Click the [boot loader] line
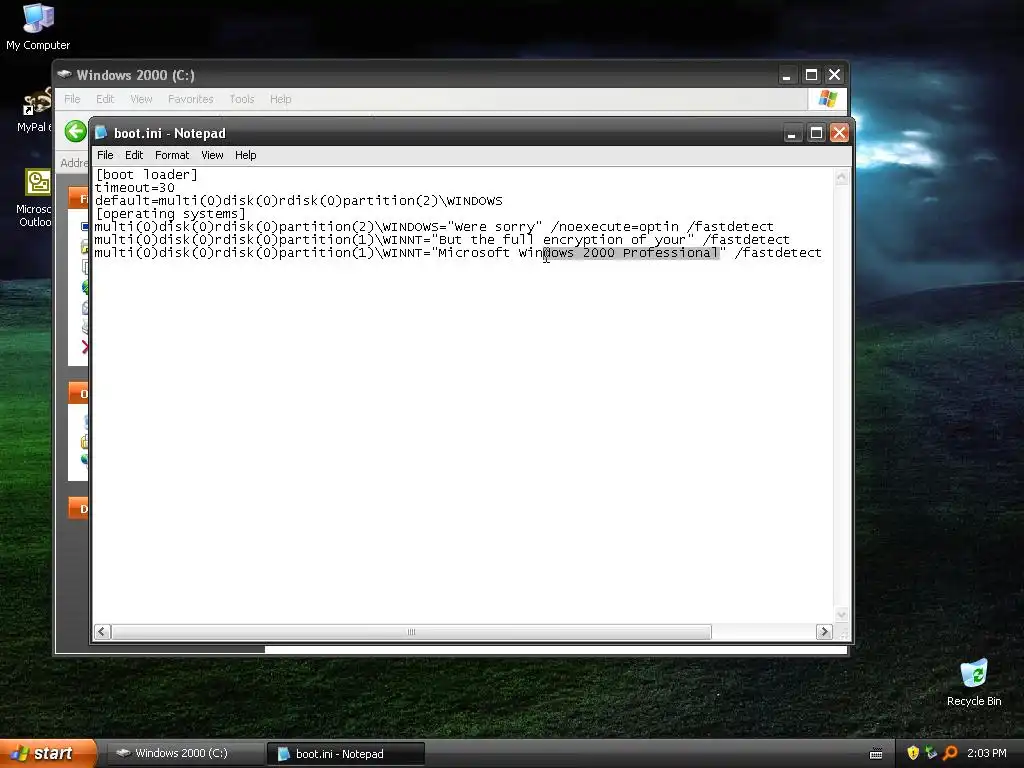Screen dimensions: 1024x768 click(x=146, y=174)
